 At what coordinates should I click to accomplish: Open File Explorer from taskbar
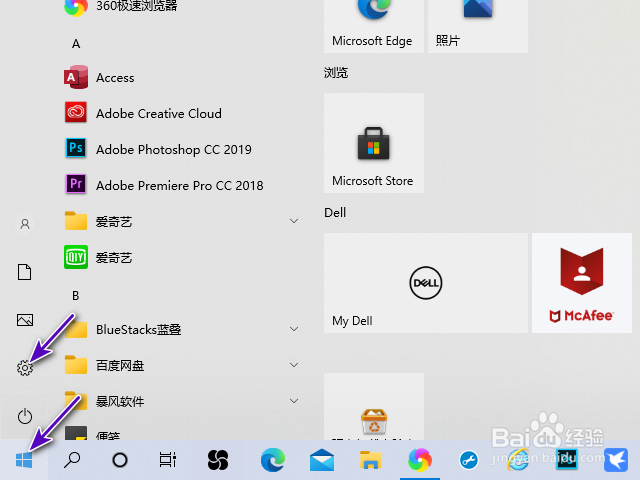tap(370, 460)
